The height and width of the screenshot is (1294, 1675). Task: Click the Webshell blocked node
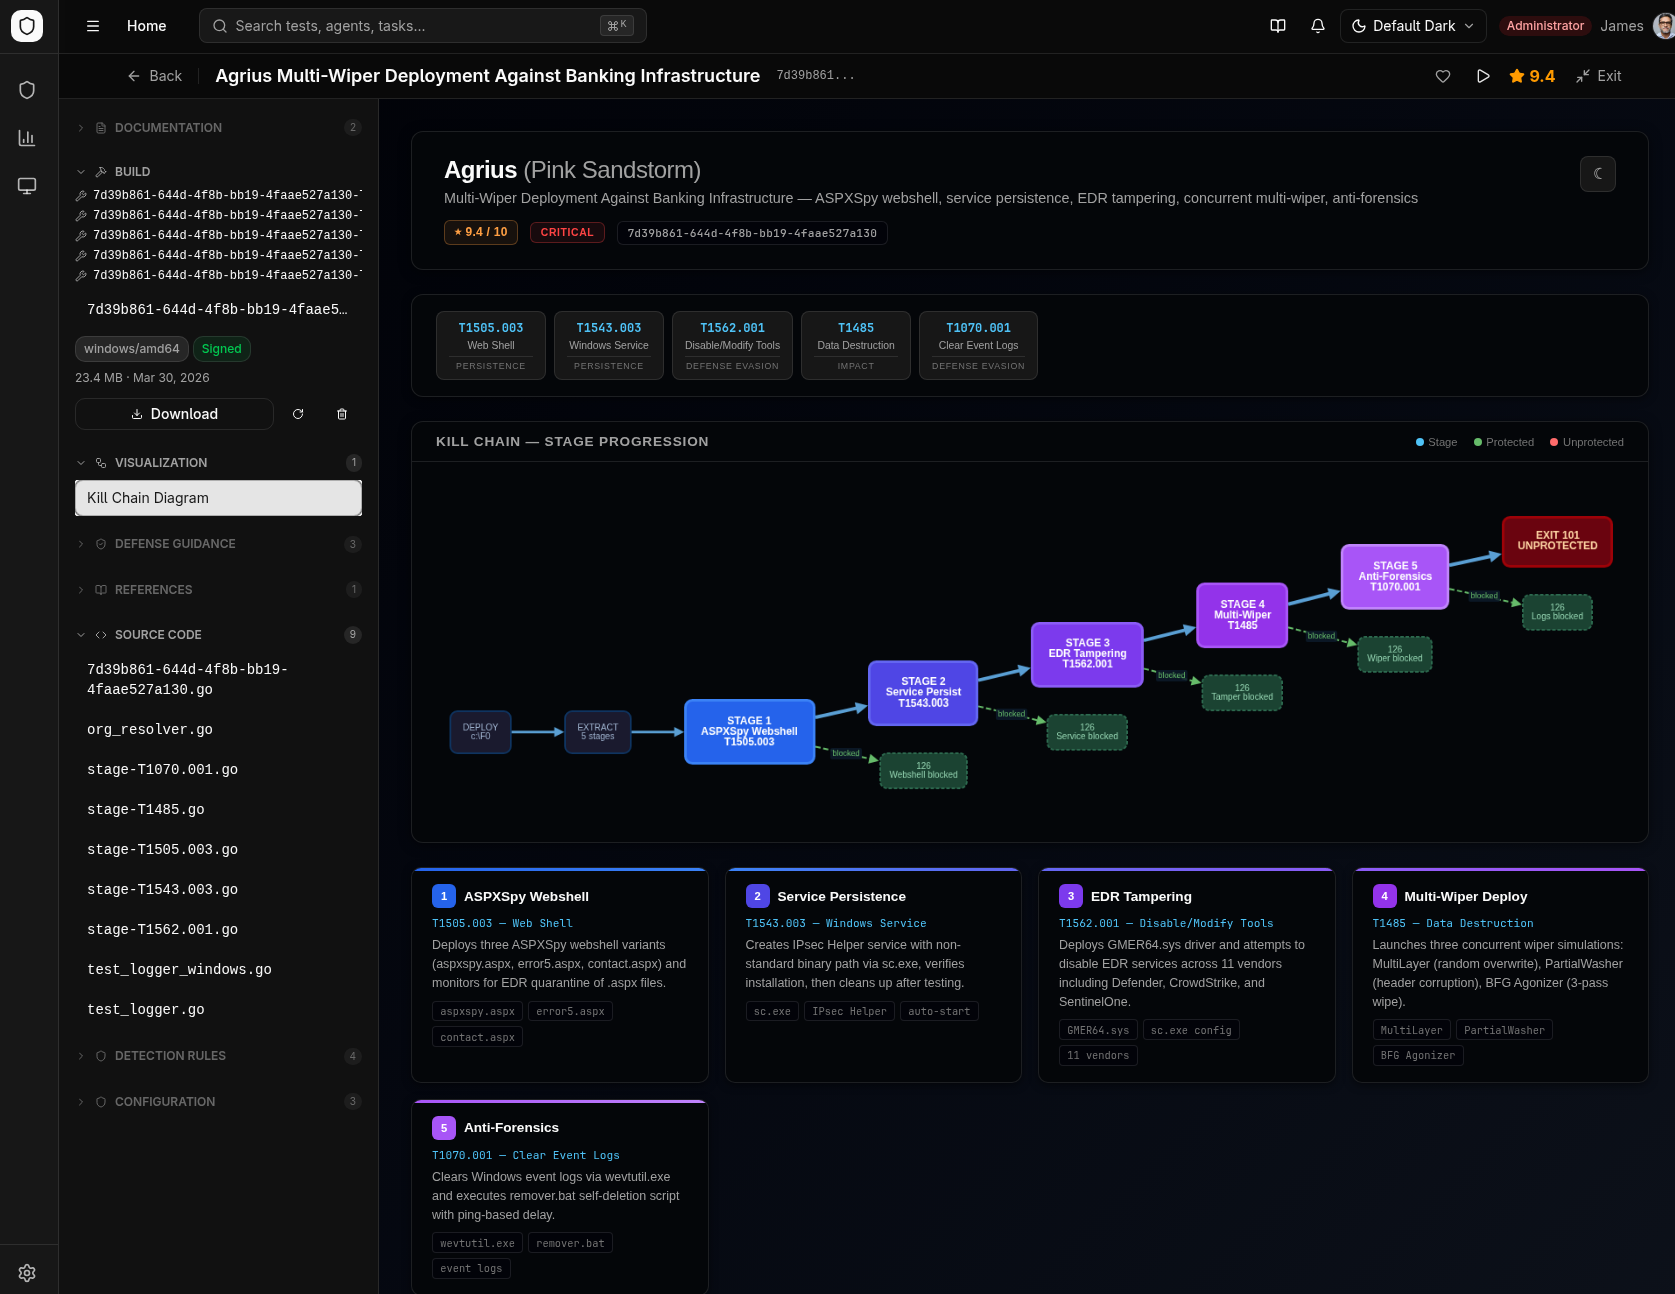tap(923, 770)
